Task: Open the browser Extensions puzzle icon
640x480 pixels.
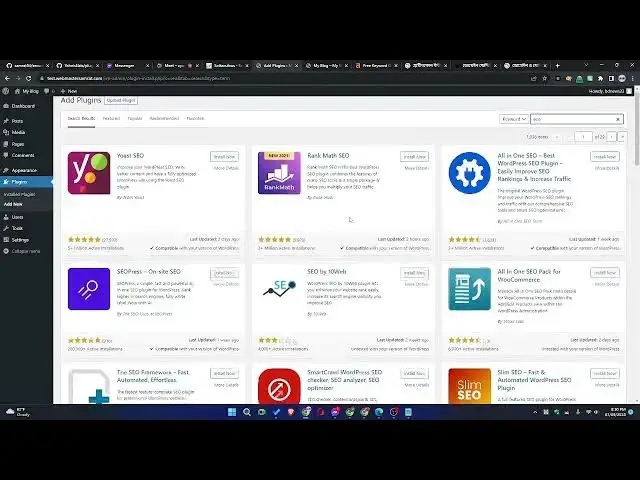Action: 600,78
